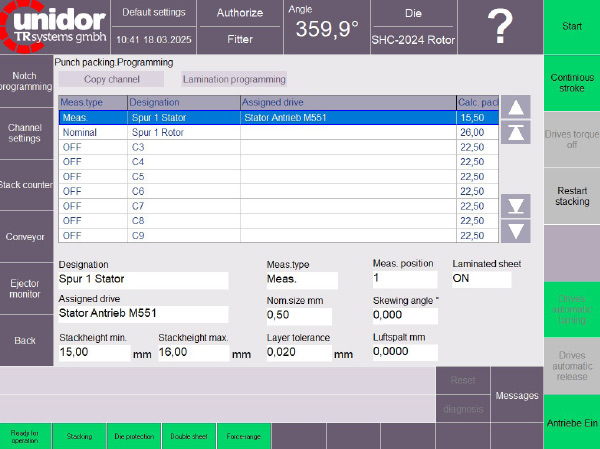Select the C7 channel row
The width and height of the screenshot is (600, 449).
[279, 206]
